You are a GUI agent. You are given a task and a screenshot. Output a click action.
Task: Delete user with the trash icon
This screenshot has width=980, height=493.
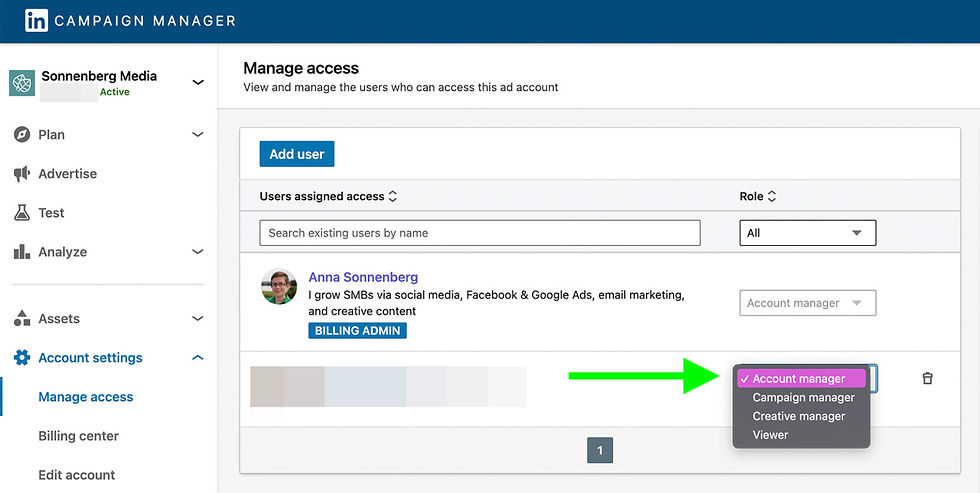pyautogui.click(x=928, y=378)
